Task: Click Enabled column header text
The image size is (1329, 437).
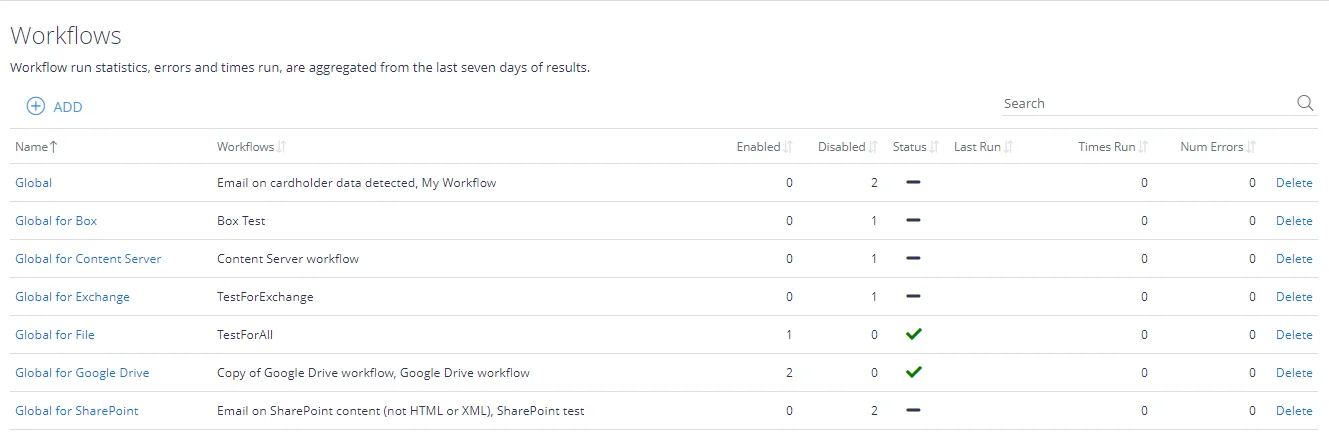Action: click(x=758, y=147)
